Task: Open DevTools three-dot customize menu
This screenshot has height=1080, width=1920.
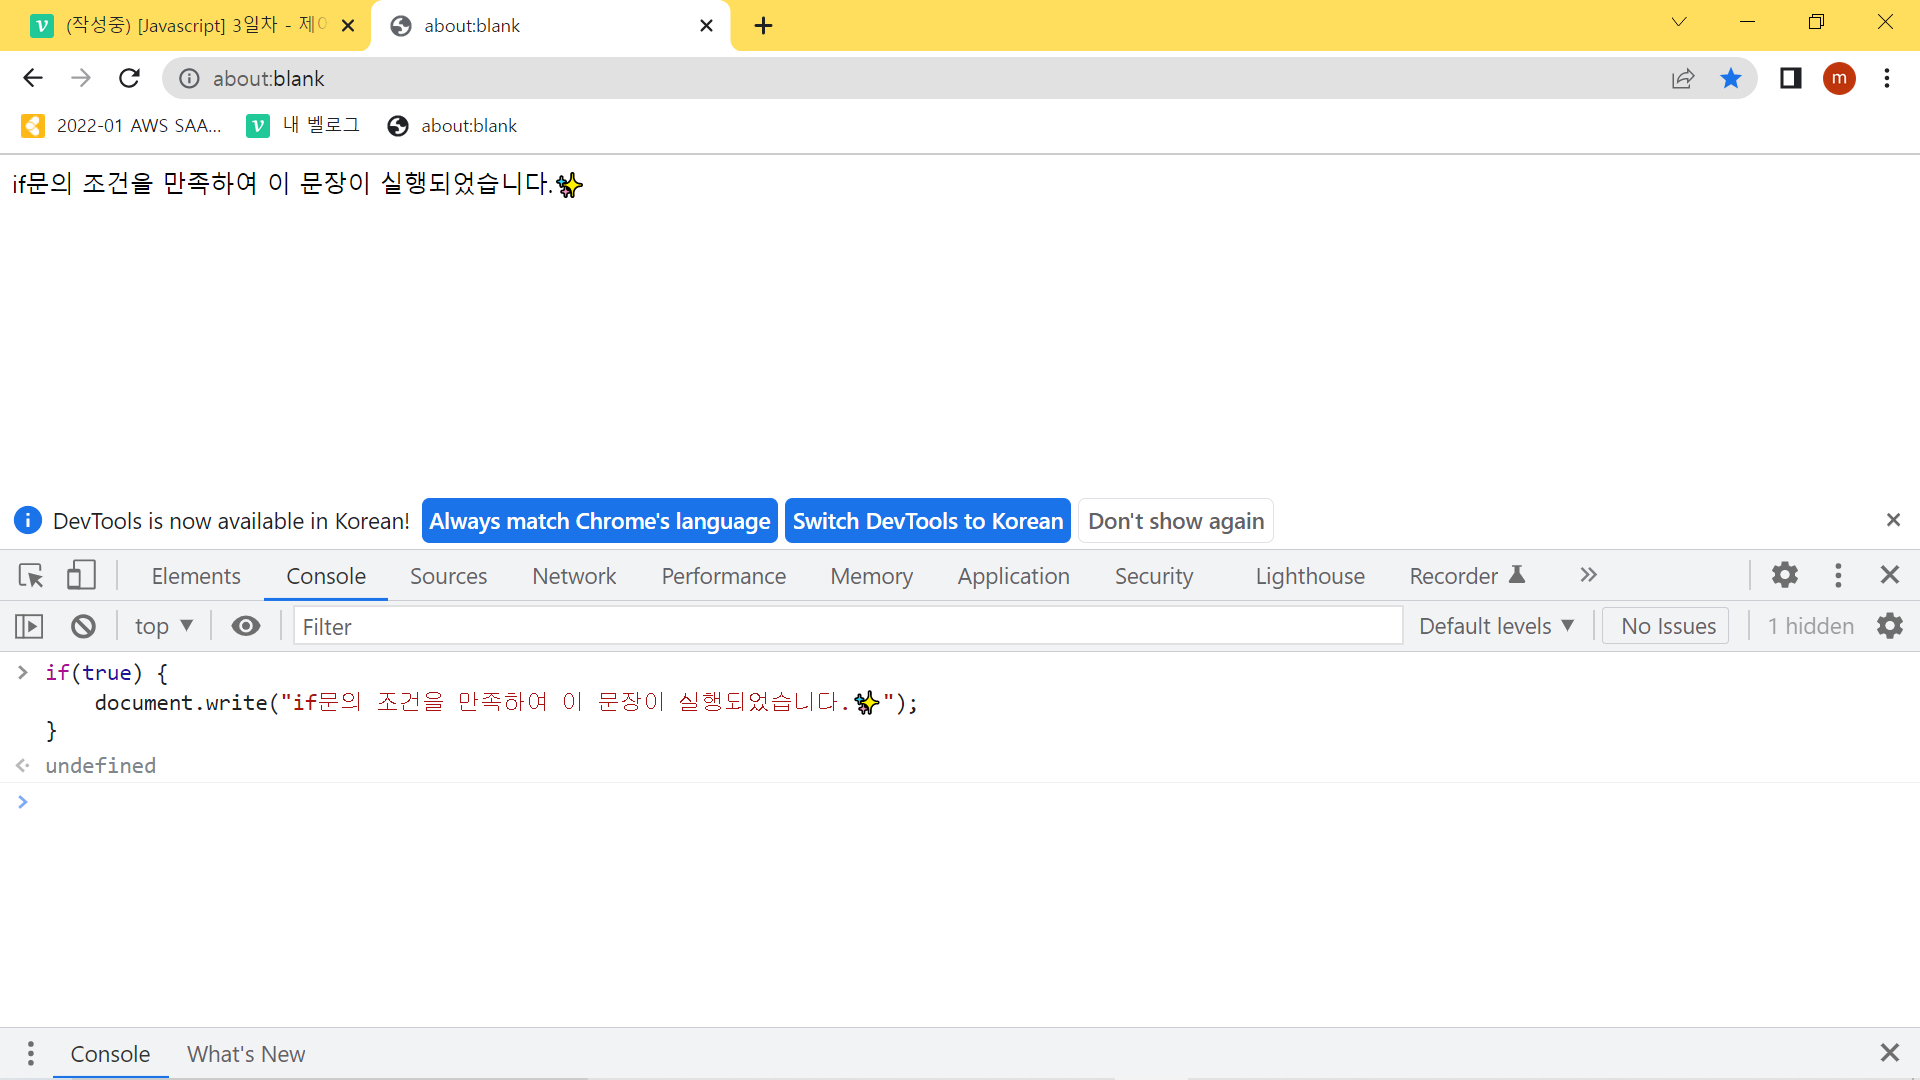Action: click(x=1838, y=576)
